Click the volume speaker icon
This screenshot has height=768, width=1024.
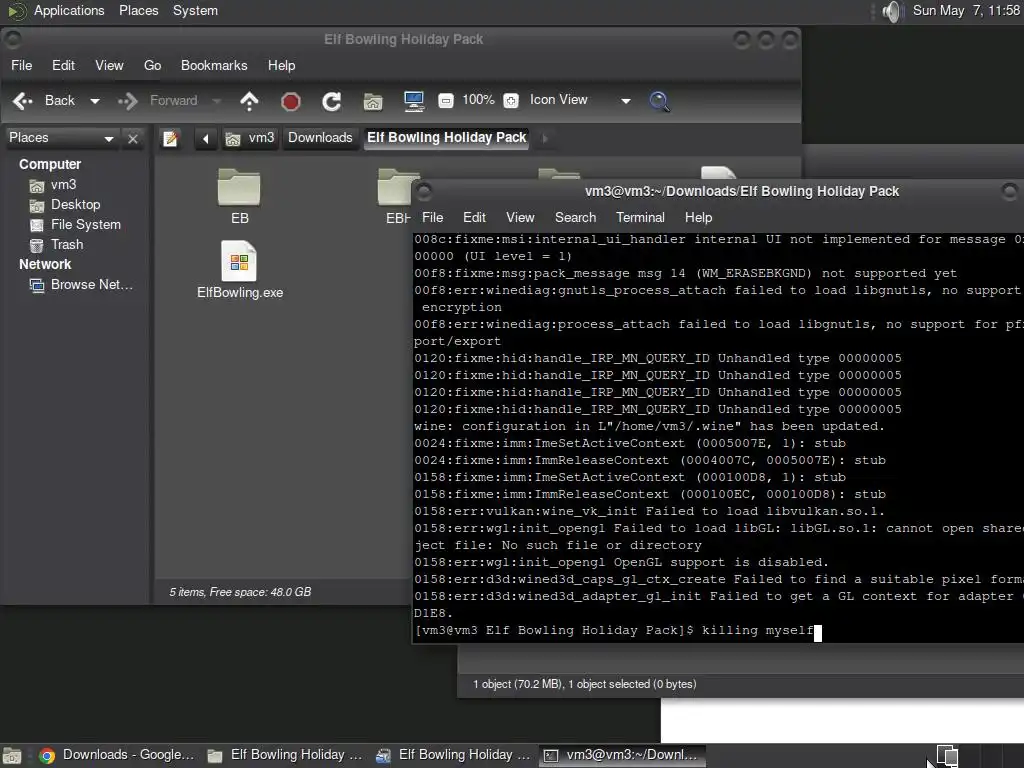click(x=892, y=11)
